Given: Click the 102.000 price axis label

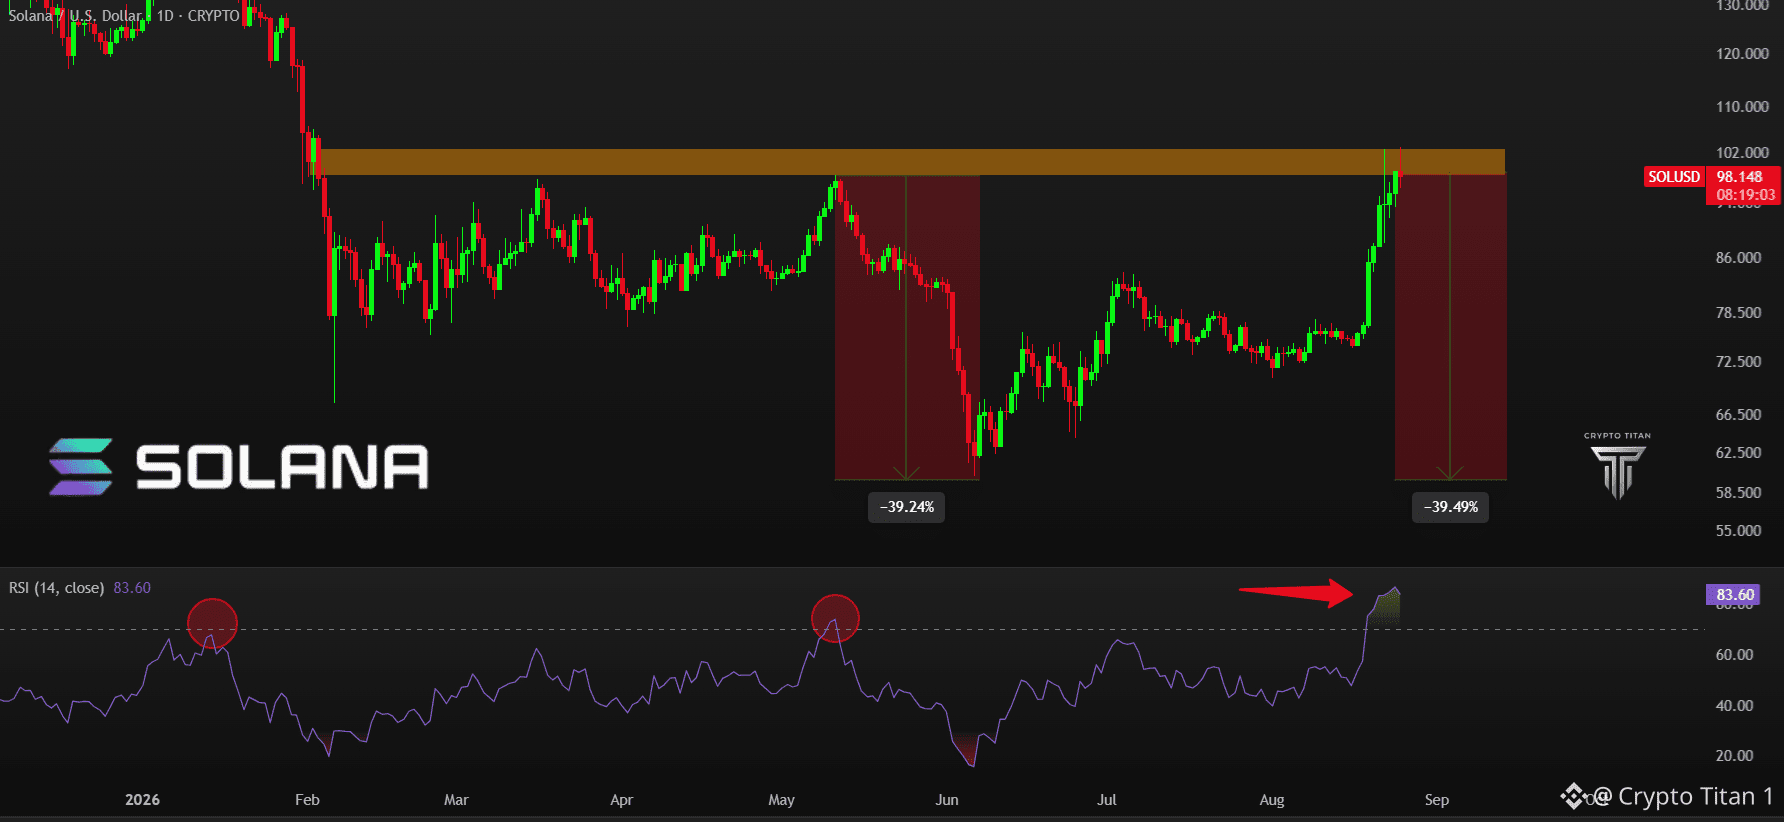Looking at the screenshot, I should click(x=1742, y=153).
